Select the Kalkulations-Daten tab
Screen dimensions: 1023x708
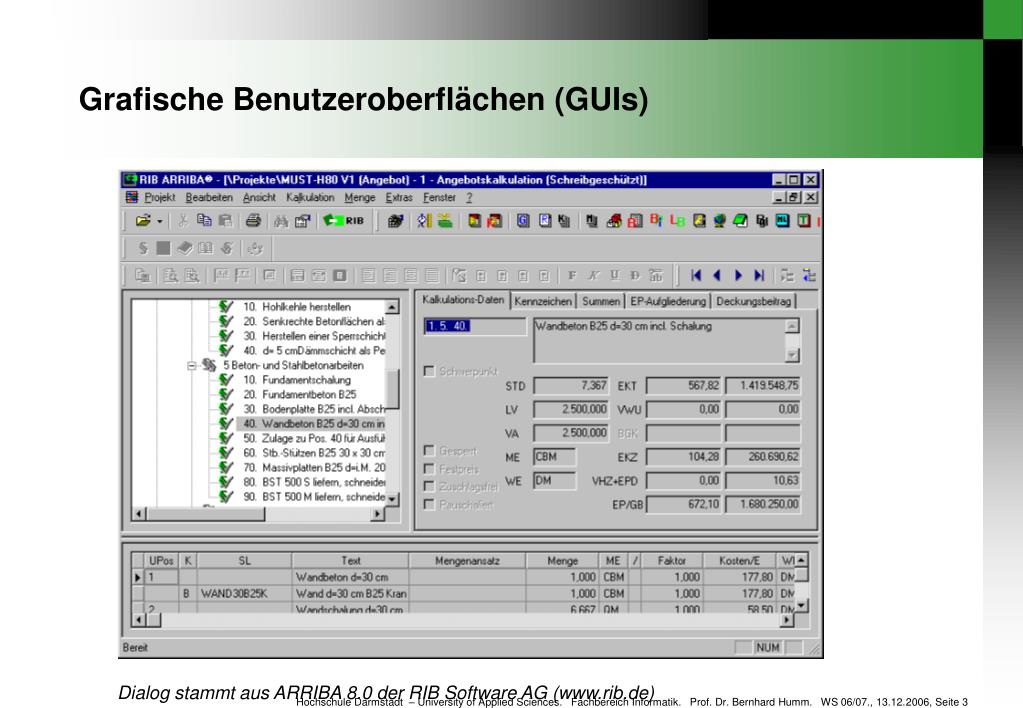463,300
